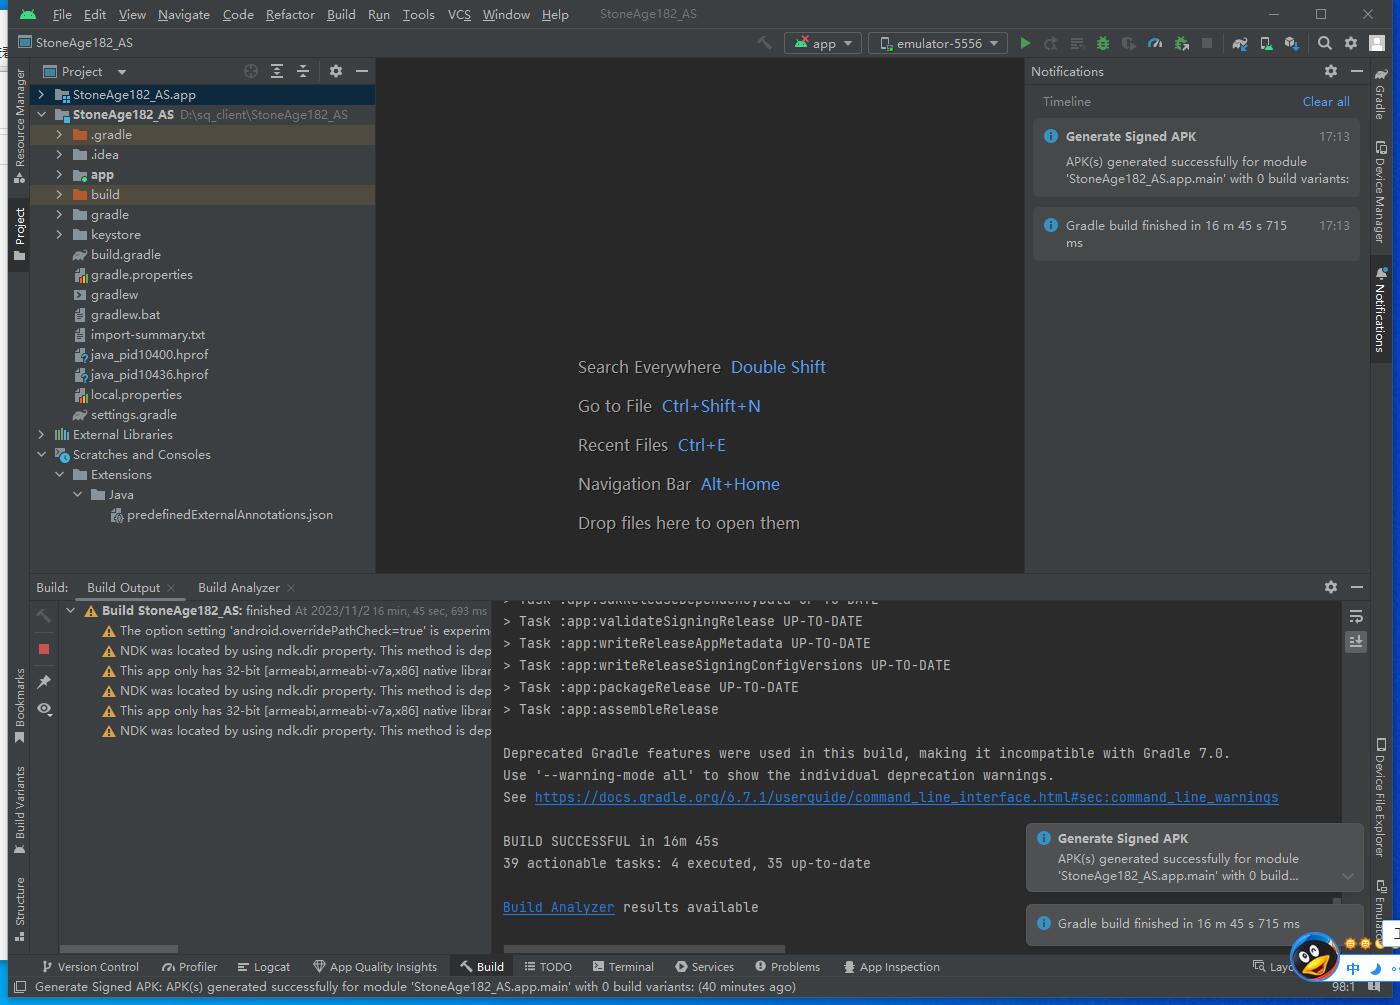
Task: Expand the keystore folder in project tree
Action: click(59, 235)
